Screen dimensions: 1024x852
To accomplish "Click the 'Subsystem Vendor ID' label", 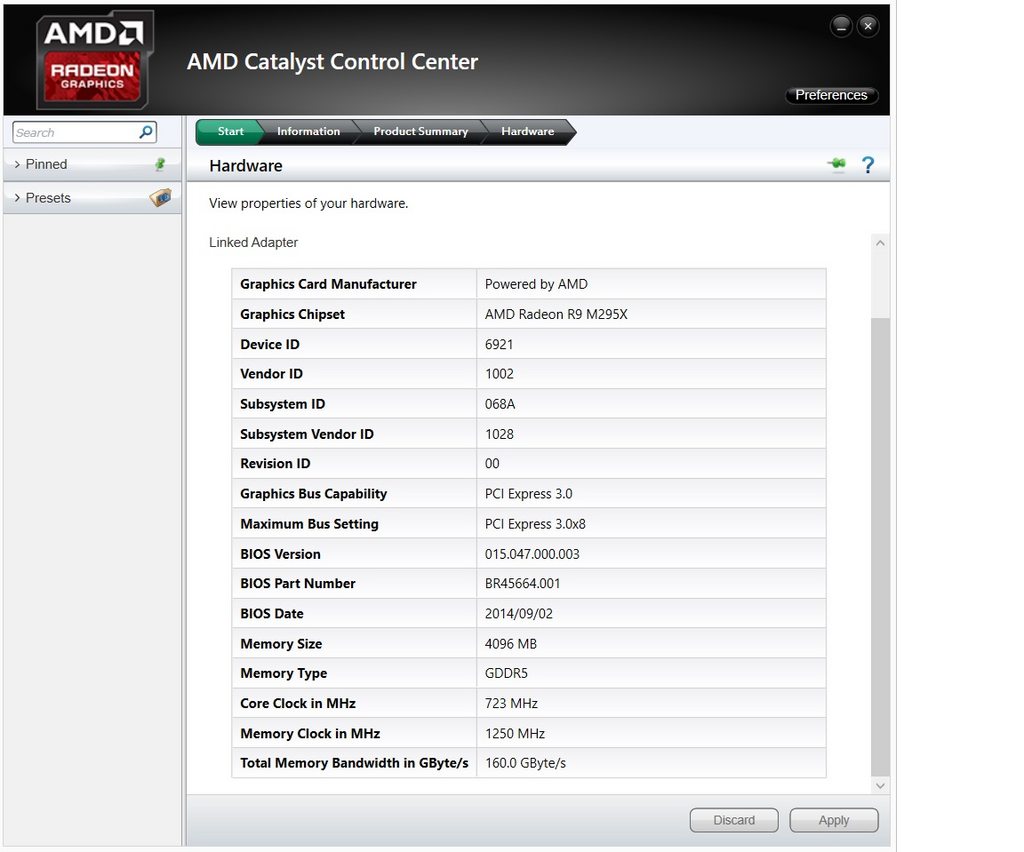I will (307, 434).
